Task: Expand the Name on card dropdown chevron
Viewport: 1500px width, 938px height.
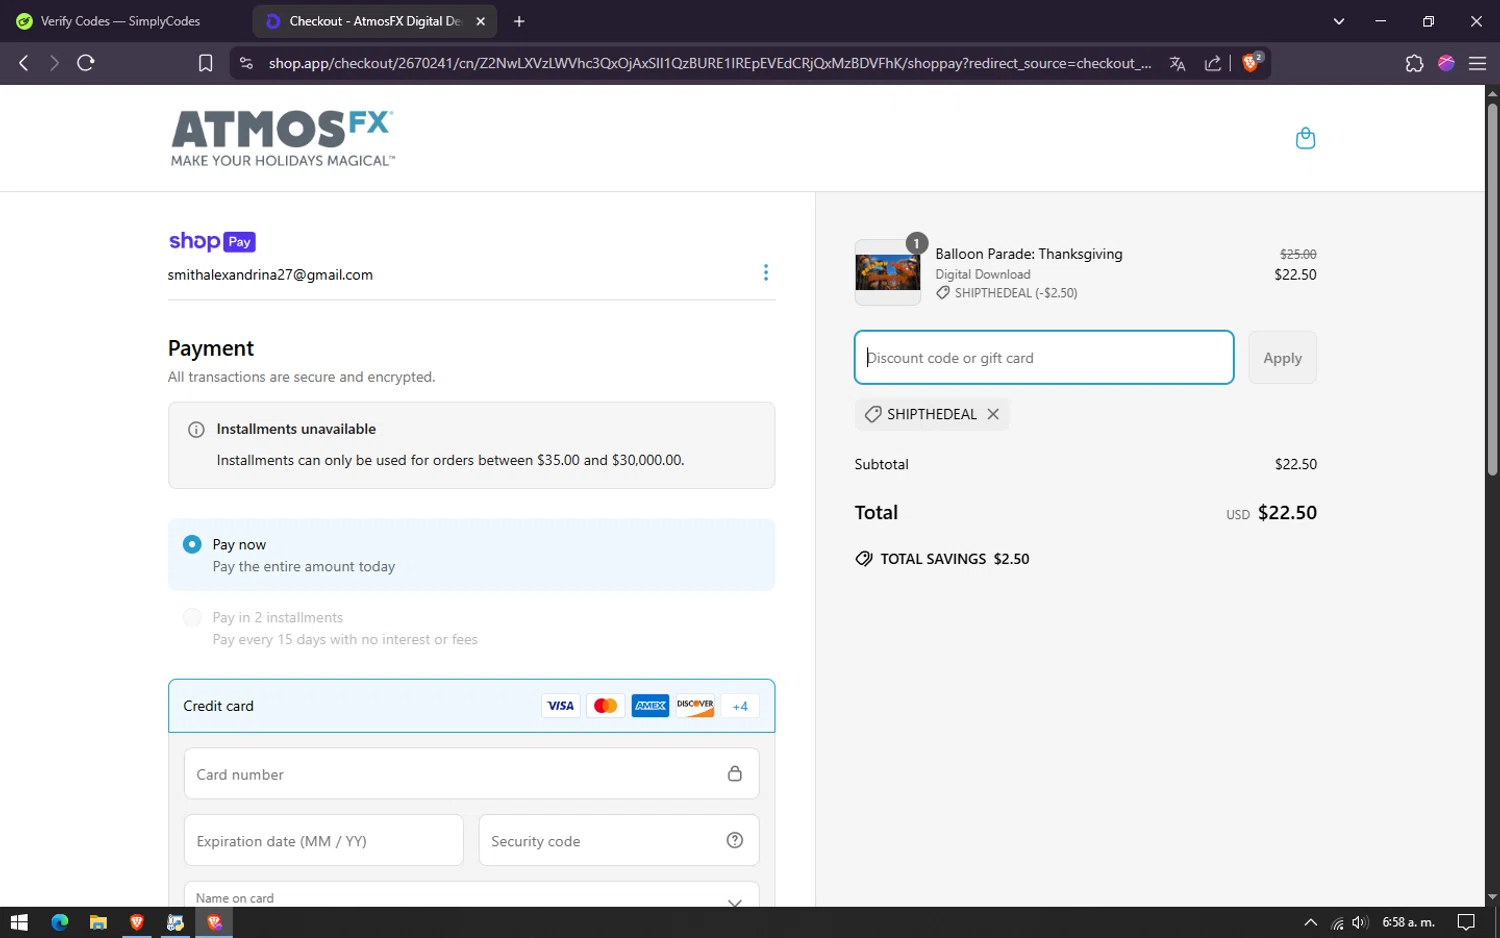Action: coord(735,902)
